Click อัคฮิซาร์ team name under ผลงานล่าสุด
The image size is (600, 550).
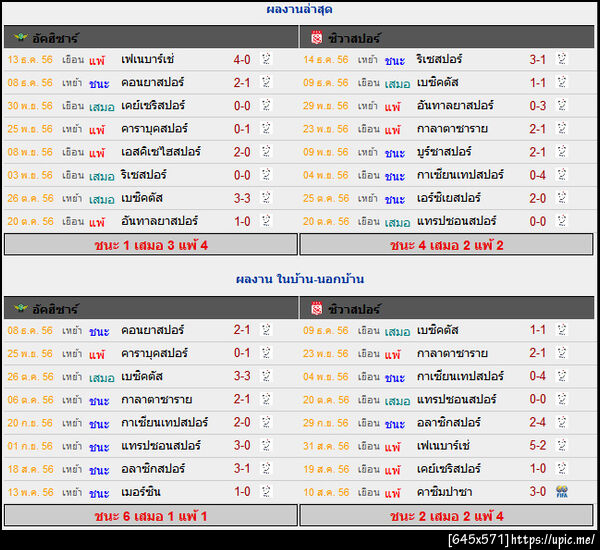coord(55,38)
